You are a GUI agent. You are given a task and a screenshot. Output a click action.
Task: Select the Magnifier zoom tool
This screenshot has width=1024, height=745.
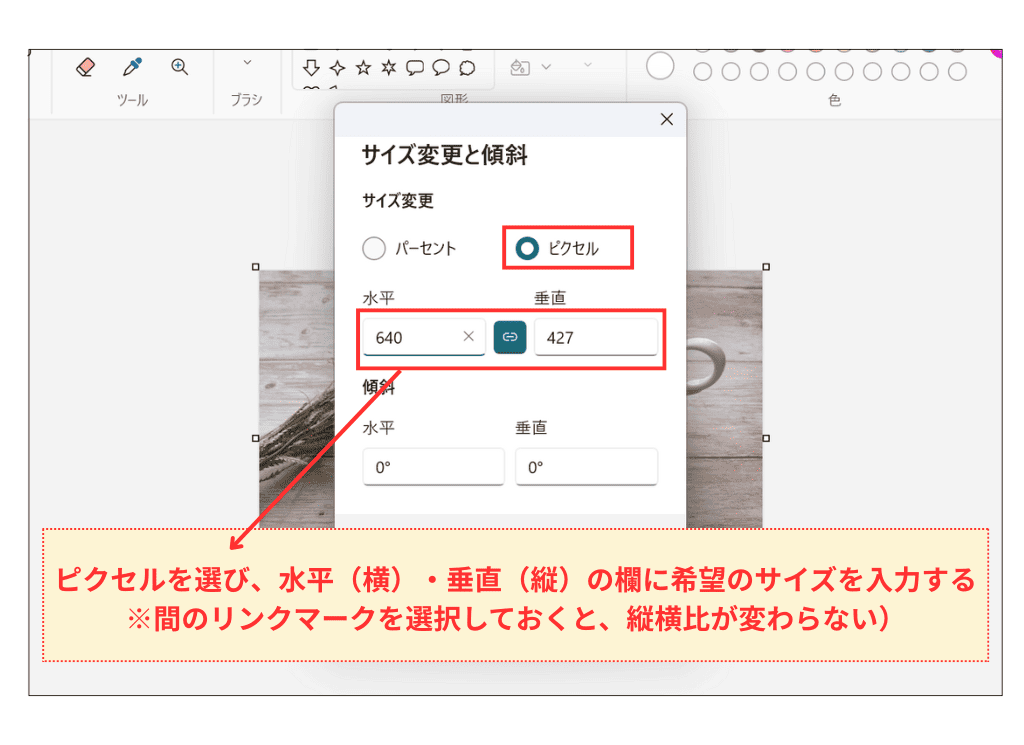click(x=179, y=66)
